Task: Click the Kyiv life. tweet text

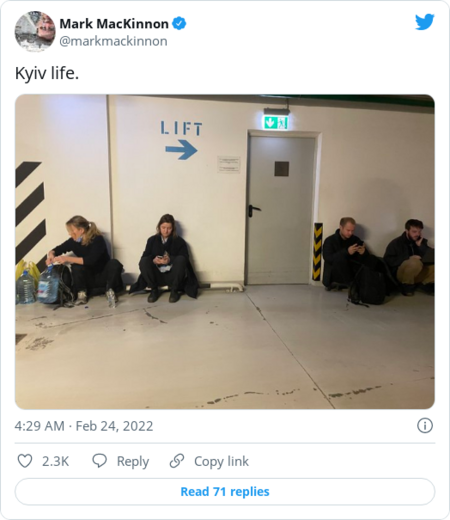Action: 47,73
